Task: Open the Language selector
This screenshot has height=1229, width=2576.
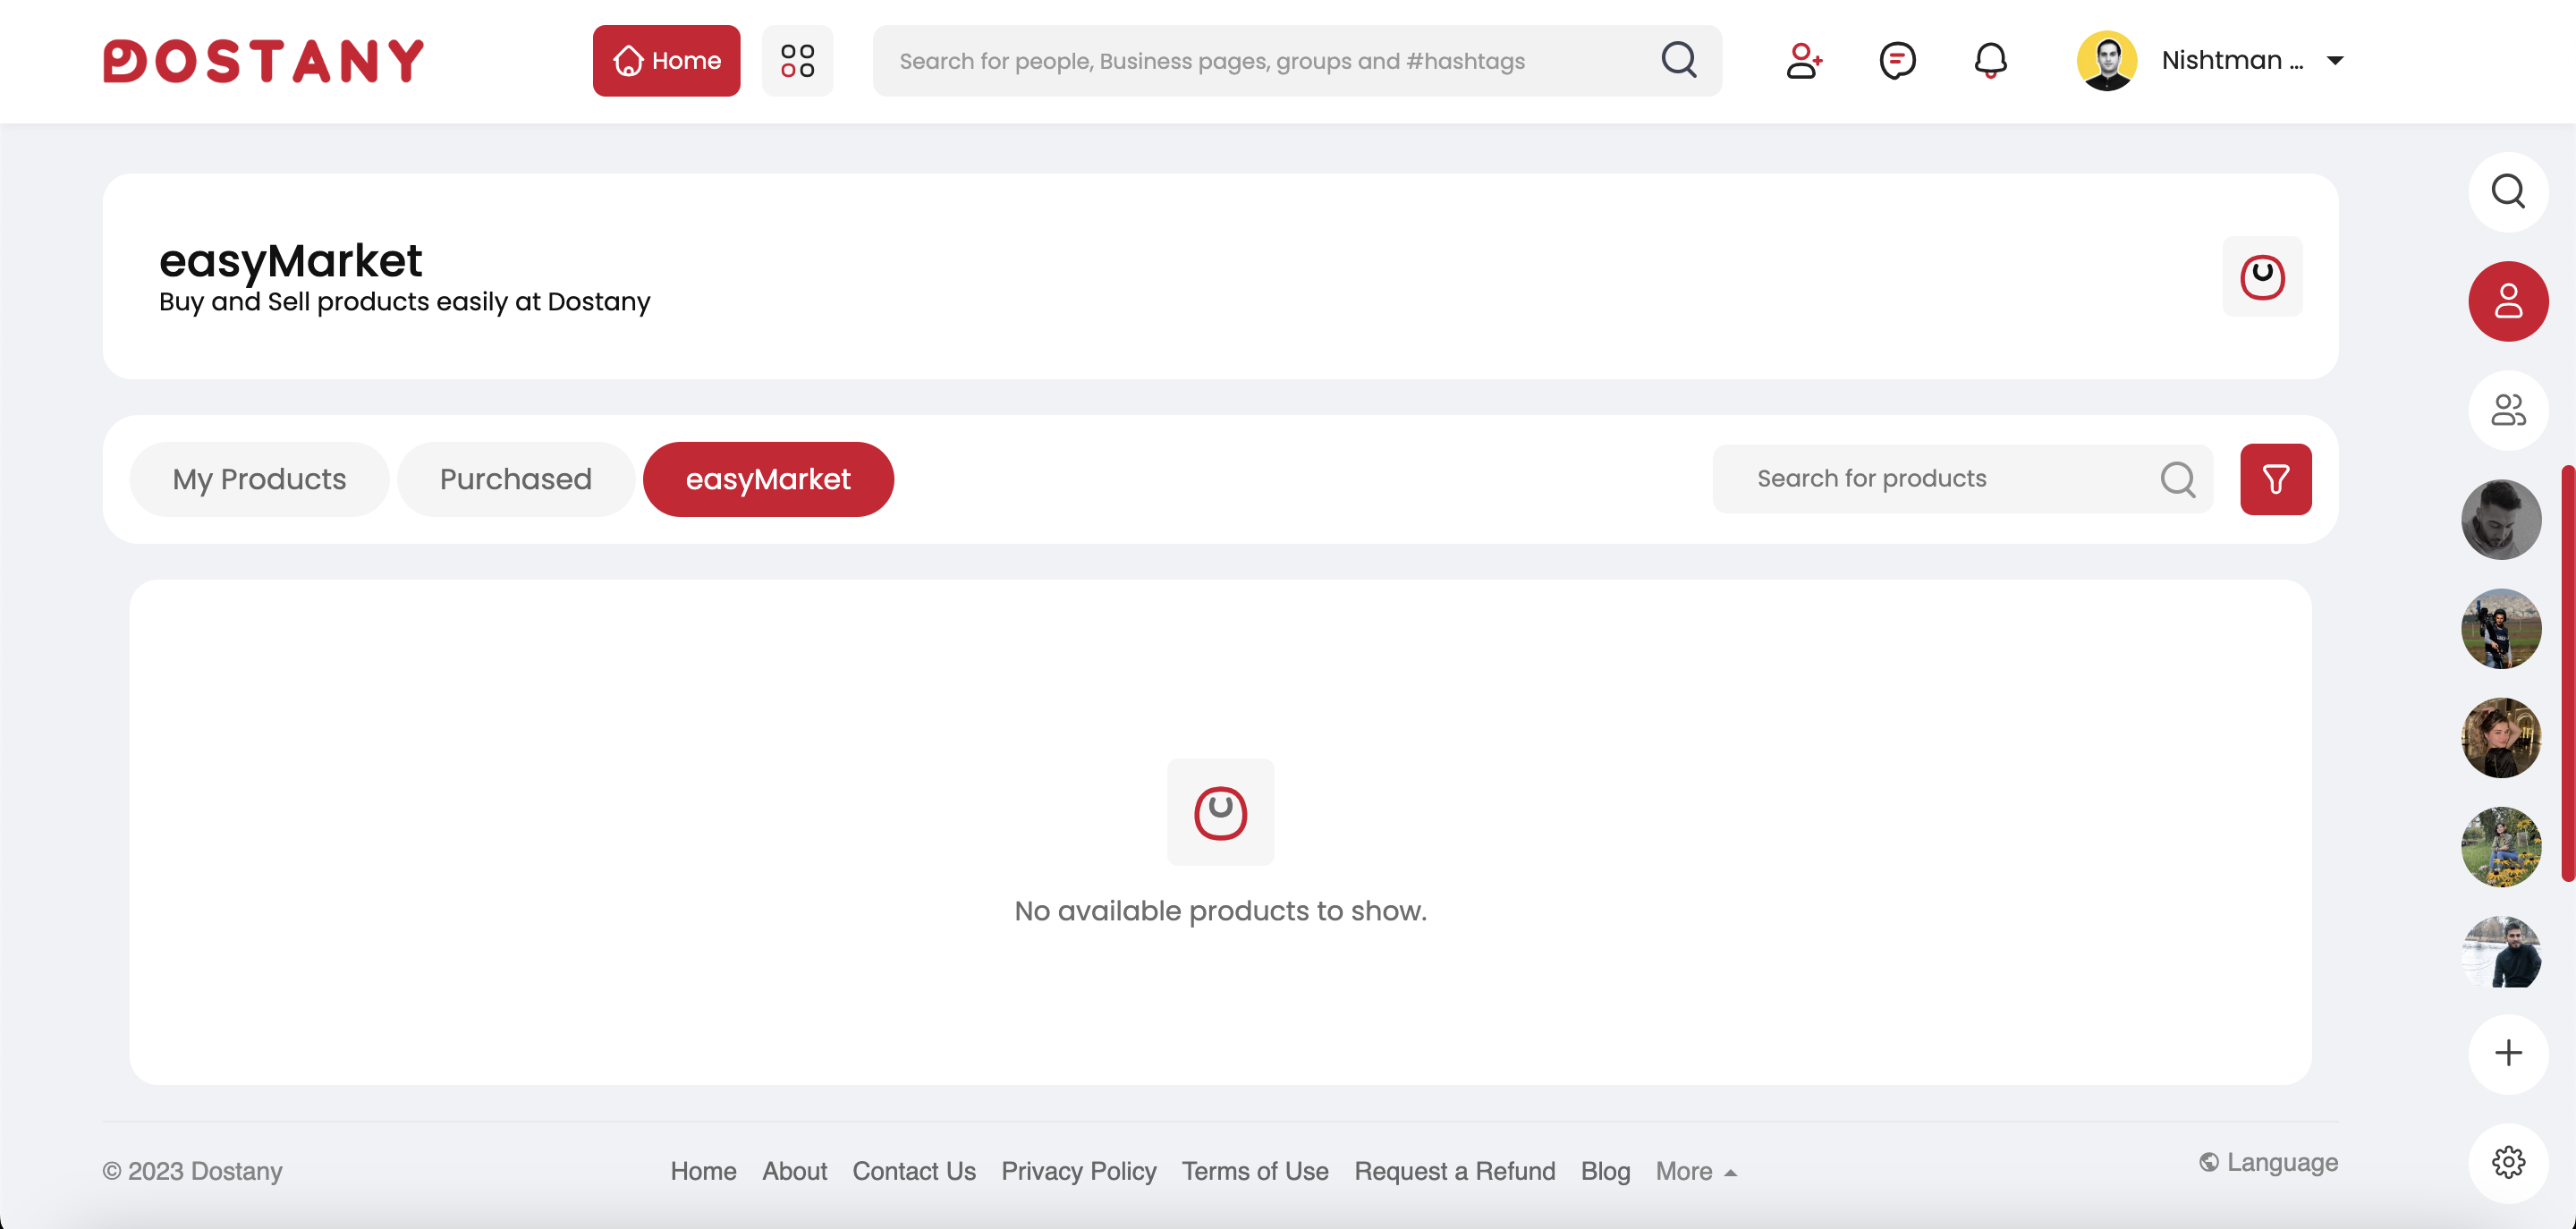Action: pos(2268,1162)
